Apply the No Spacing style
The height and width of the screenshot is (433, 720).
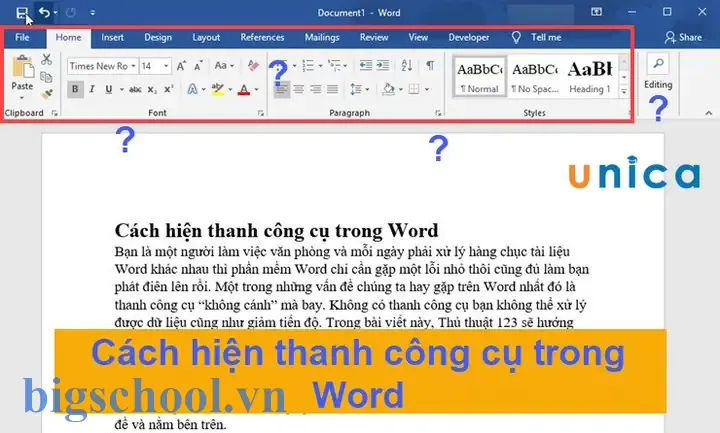pos(535,76)
